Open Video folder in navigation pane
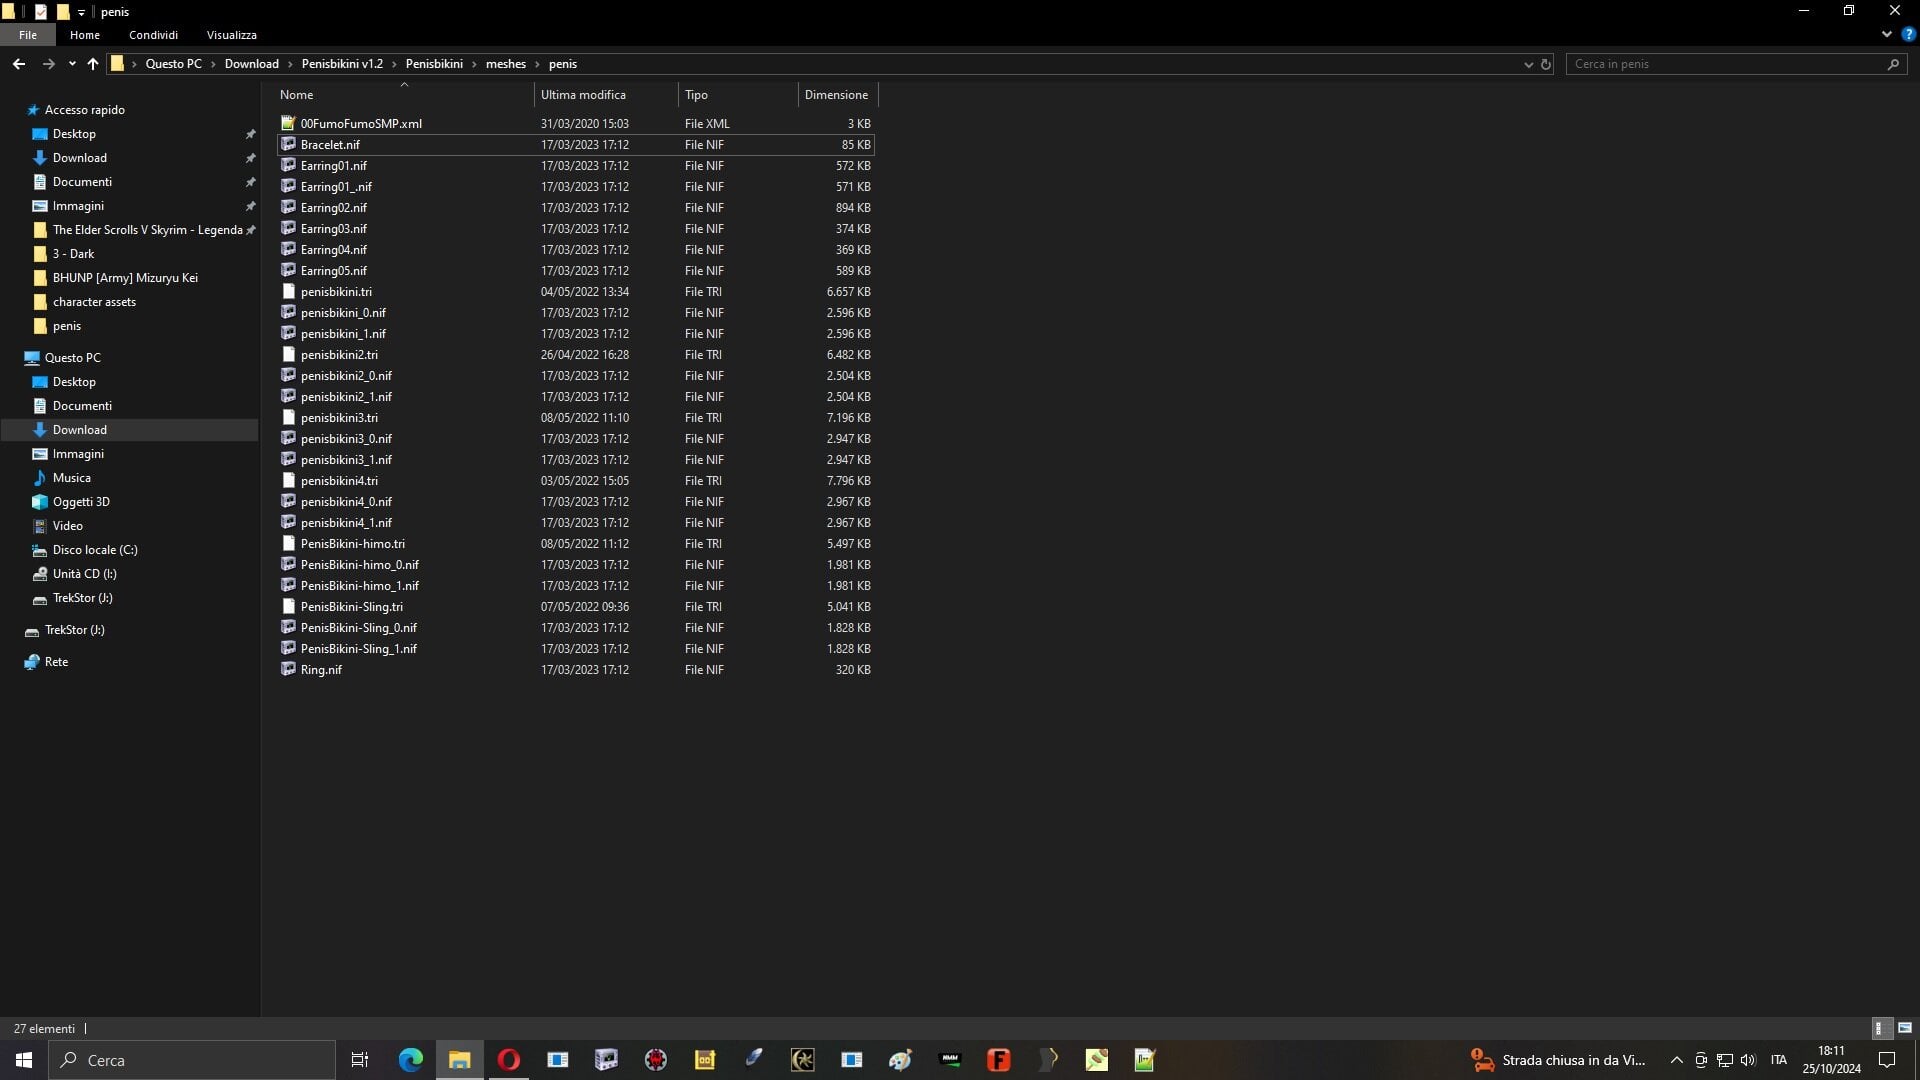 [x=67, y=526]
